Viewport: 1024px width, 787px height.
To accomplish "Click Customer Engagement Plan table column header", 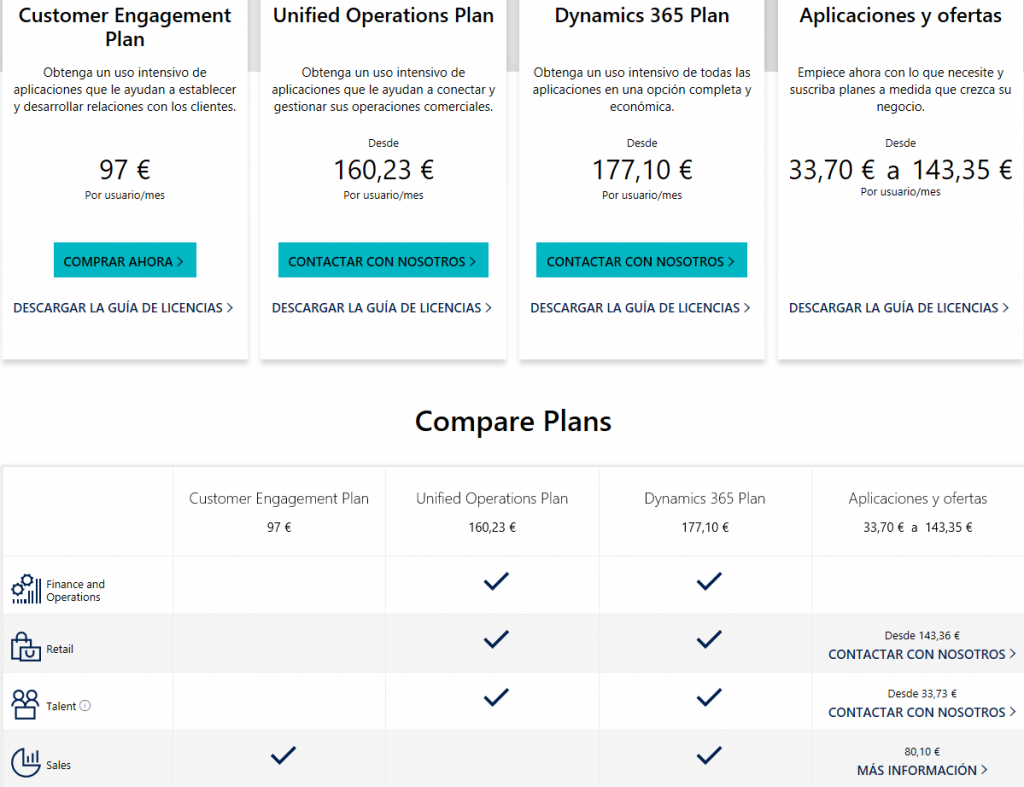I will point(279,498).
